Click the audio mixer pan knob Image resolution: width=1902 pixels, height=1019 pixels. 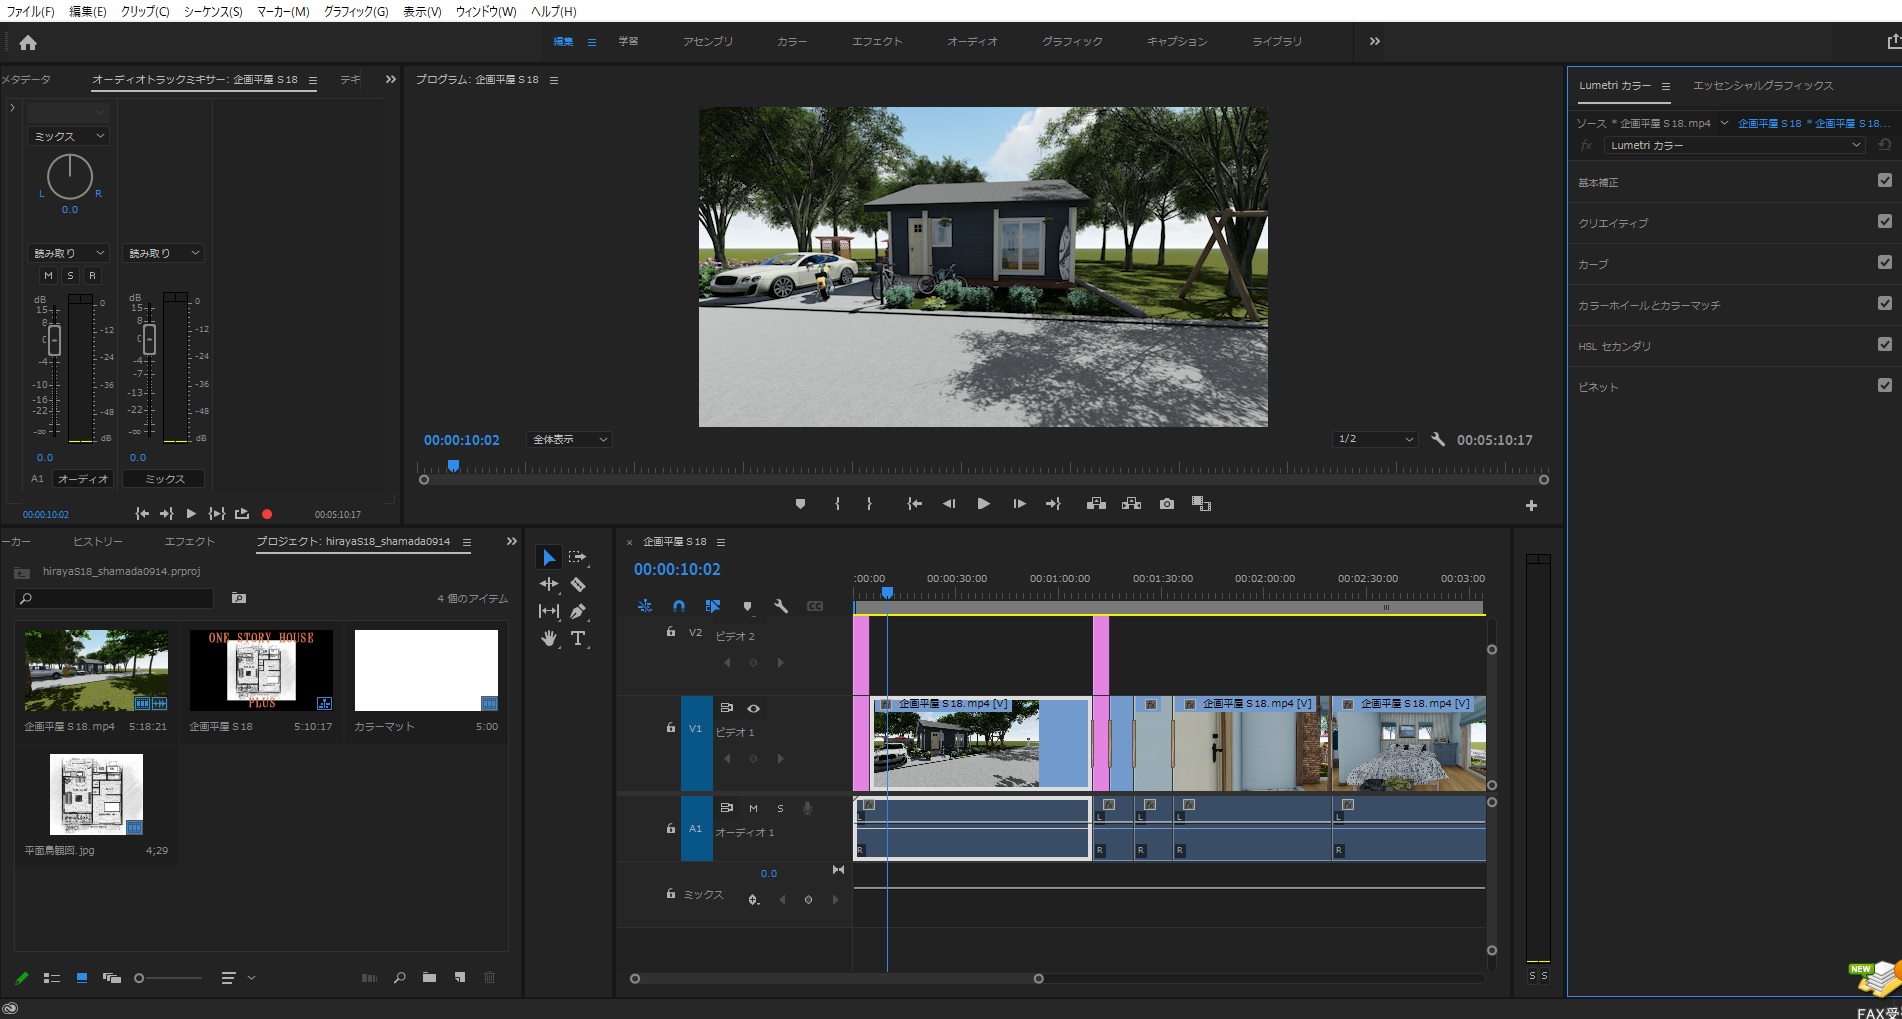point(69,177)
